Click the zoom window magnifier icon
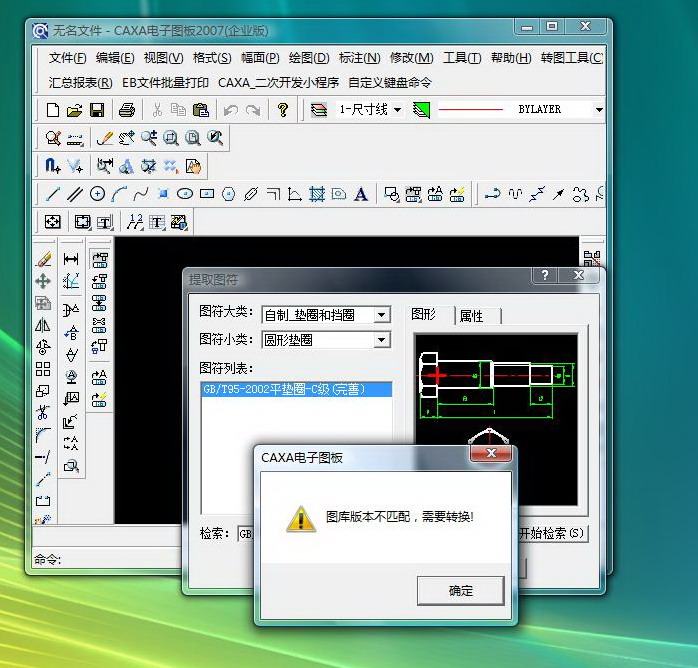The width and height of the screenshot is (698, 668). coord(170,138)
